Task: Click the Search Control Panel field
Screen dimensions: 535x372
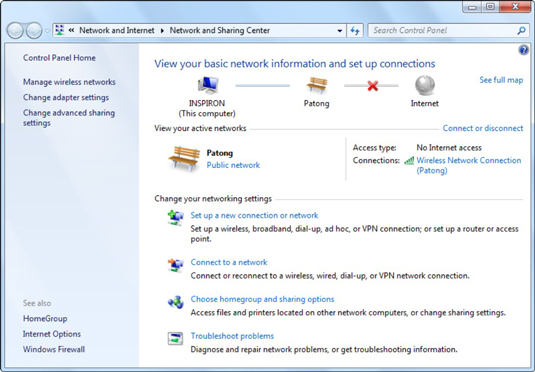Action: click(x=447, y=30)
